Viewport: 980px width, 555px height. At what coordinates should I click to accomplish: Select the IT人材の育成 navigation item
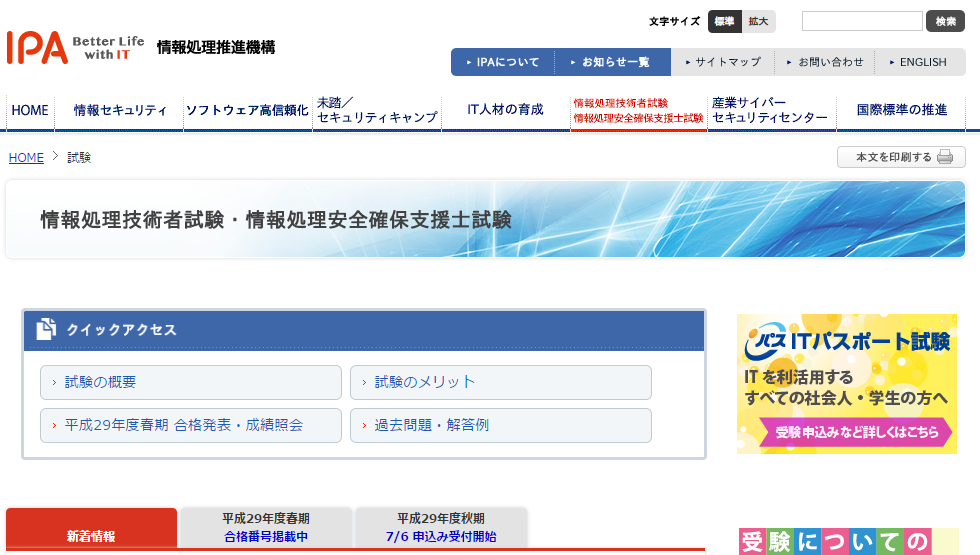click(x=506, y=111)
